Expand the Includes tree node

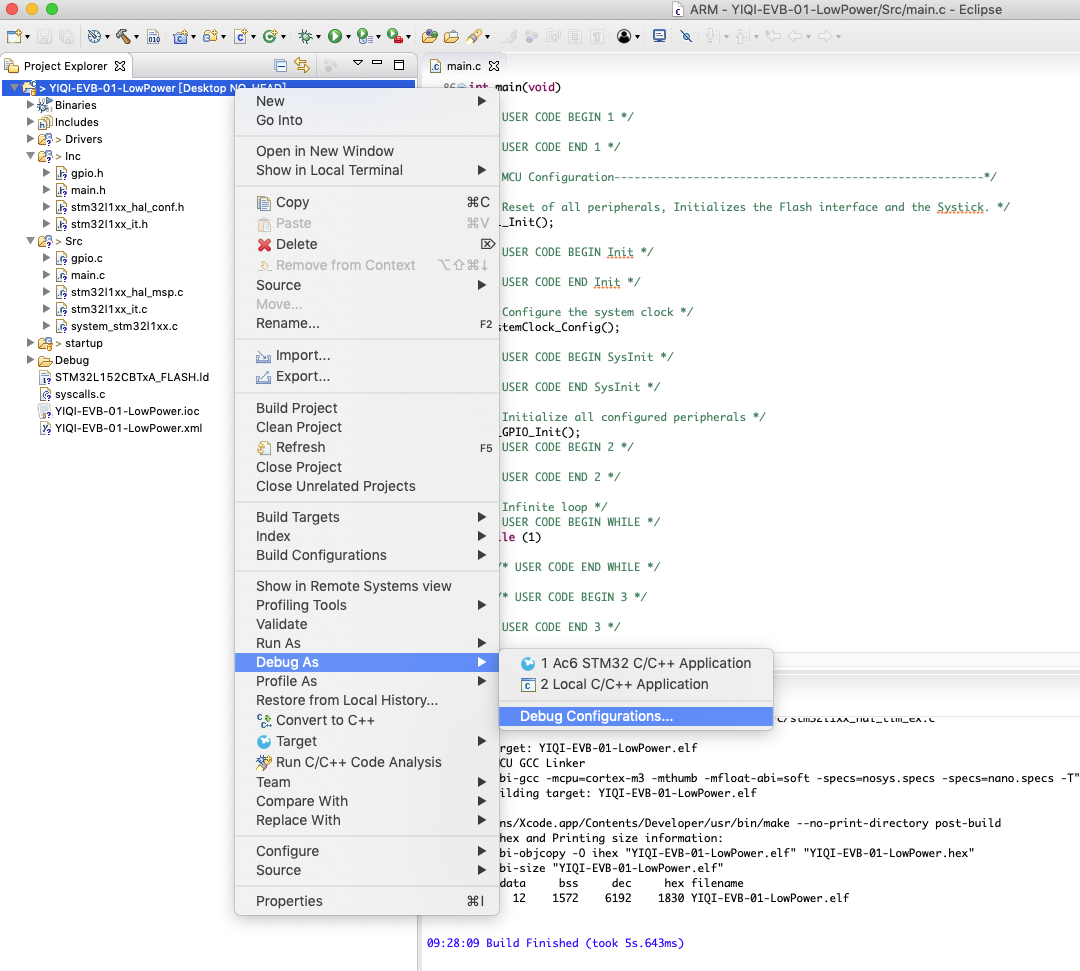[30, 122]
